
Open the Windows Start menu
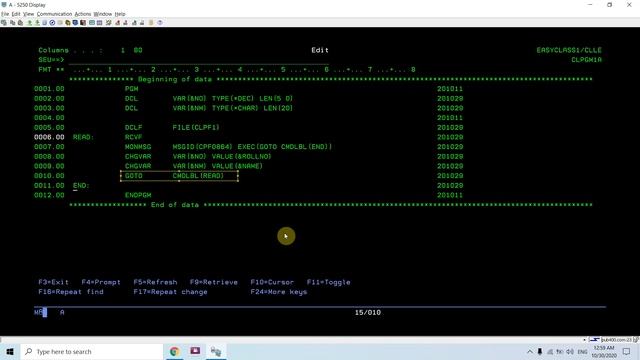point(10,351)
